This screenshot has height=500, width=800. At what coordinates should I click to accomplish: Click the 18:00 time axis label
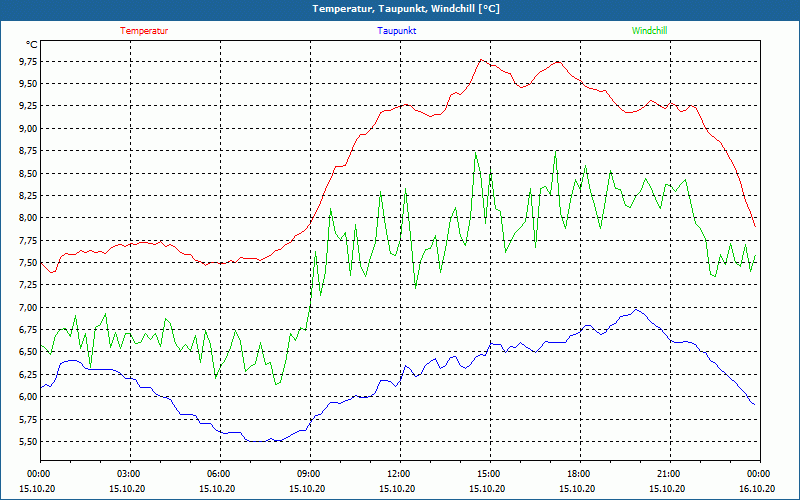point(580,473)
